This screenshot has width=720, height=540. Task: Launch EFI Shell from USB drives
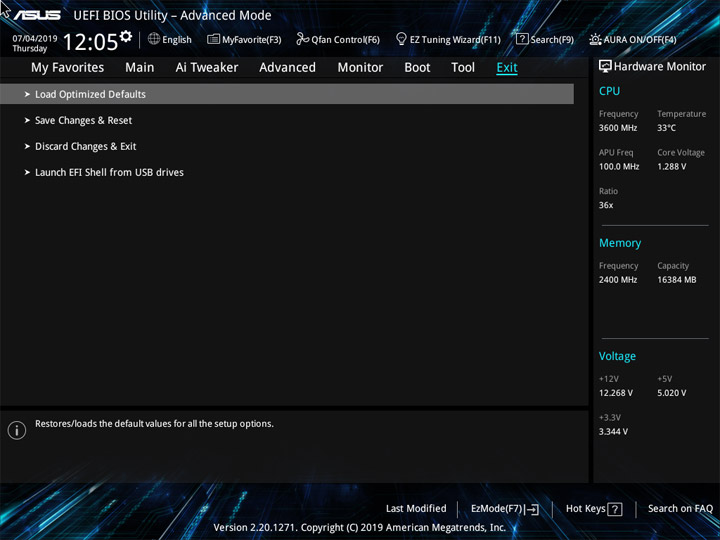[x=109, y=173]
